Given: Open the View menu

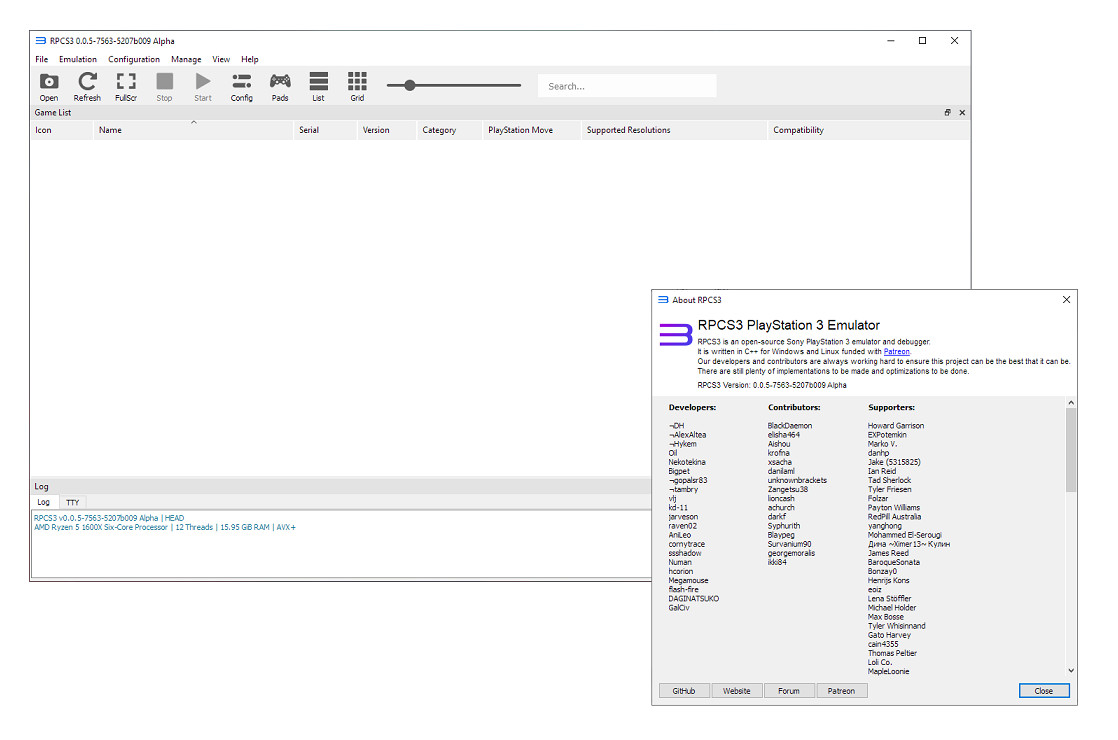Looking at the screenshot, I should 221,59.
